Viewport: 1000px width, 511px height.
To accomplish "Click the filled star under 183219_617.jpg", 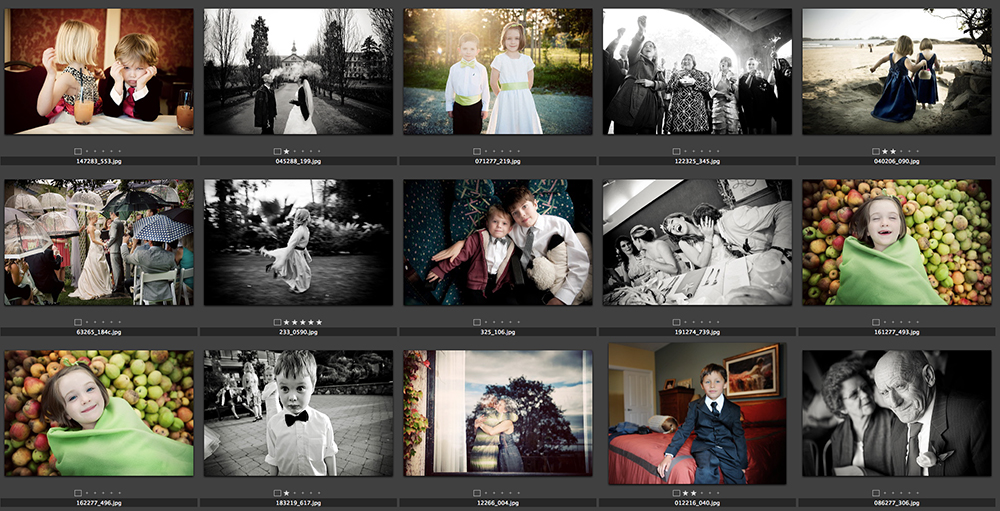I will [286, 493].
